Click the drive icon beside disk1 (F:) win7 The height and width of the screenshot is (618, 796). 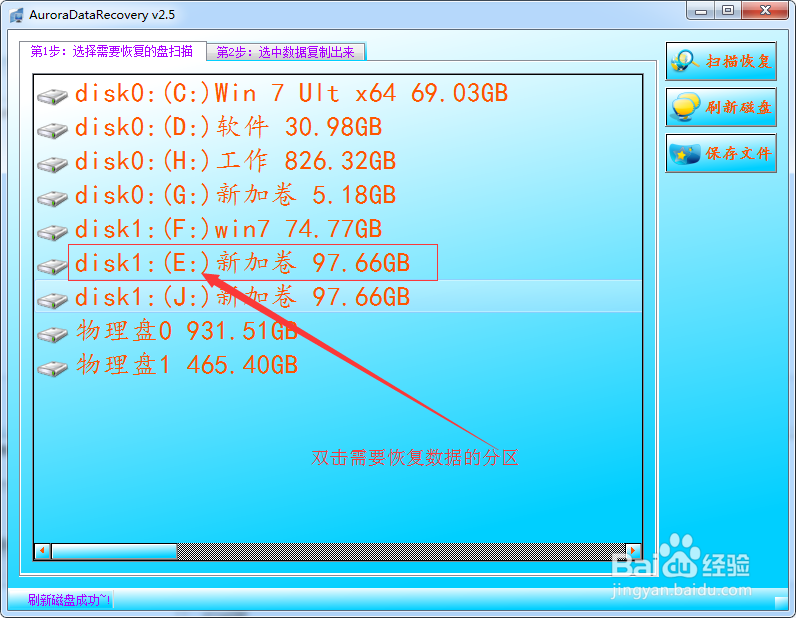coord(52,232)
